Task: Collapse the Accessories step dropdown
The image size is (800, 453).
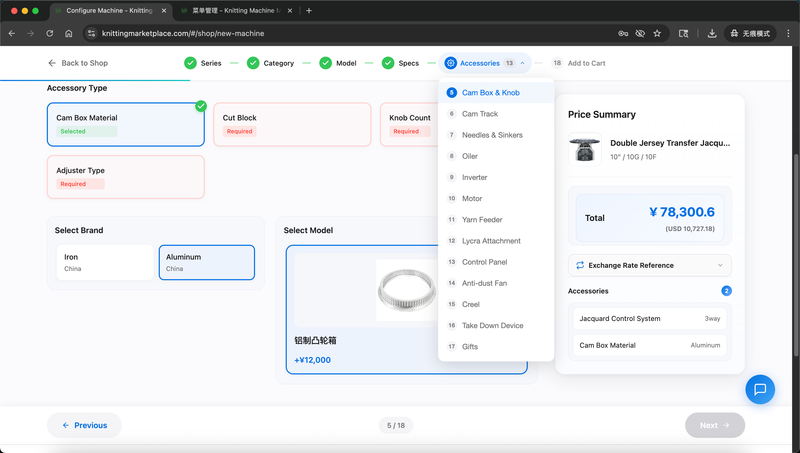Action: [522, 63]
